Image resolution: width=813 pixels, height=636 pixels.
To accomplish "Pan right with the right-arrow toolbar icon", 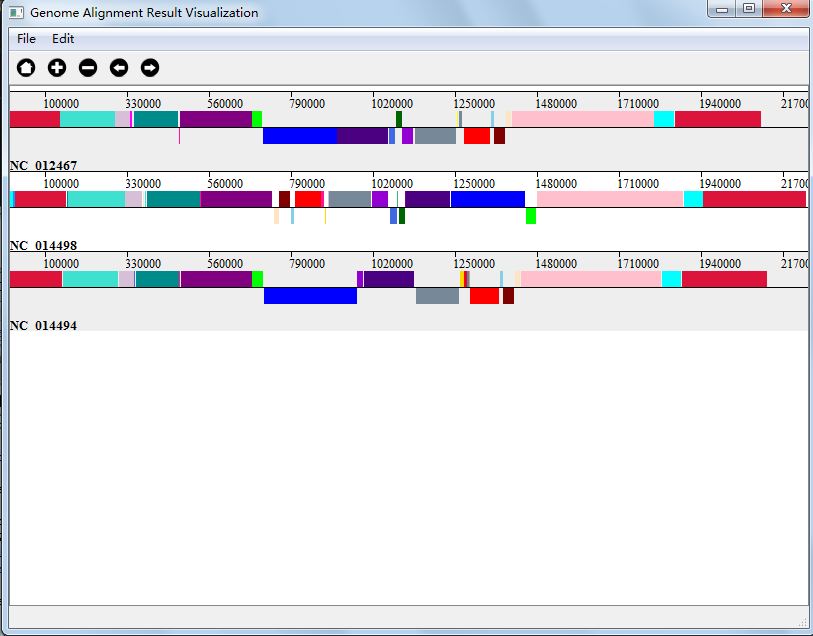I will click(x=150, y=67).
